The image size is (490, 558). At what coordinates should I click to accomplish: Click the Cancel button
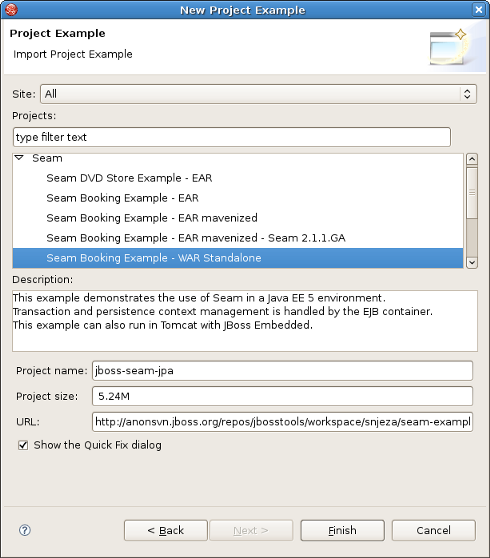[433, 530]
